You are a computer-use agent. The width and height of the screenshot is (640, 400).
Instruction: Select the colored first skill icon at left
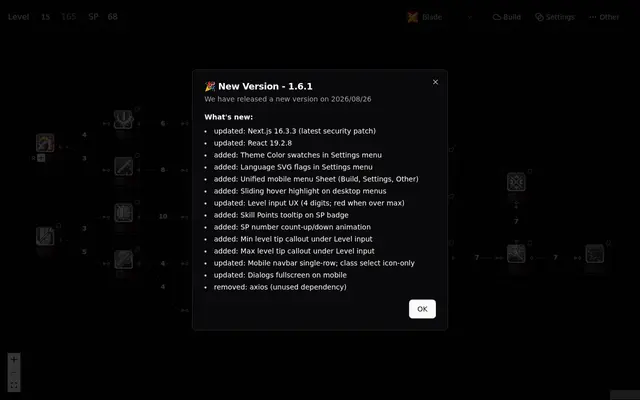point(45,143)
